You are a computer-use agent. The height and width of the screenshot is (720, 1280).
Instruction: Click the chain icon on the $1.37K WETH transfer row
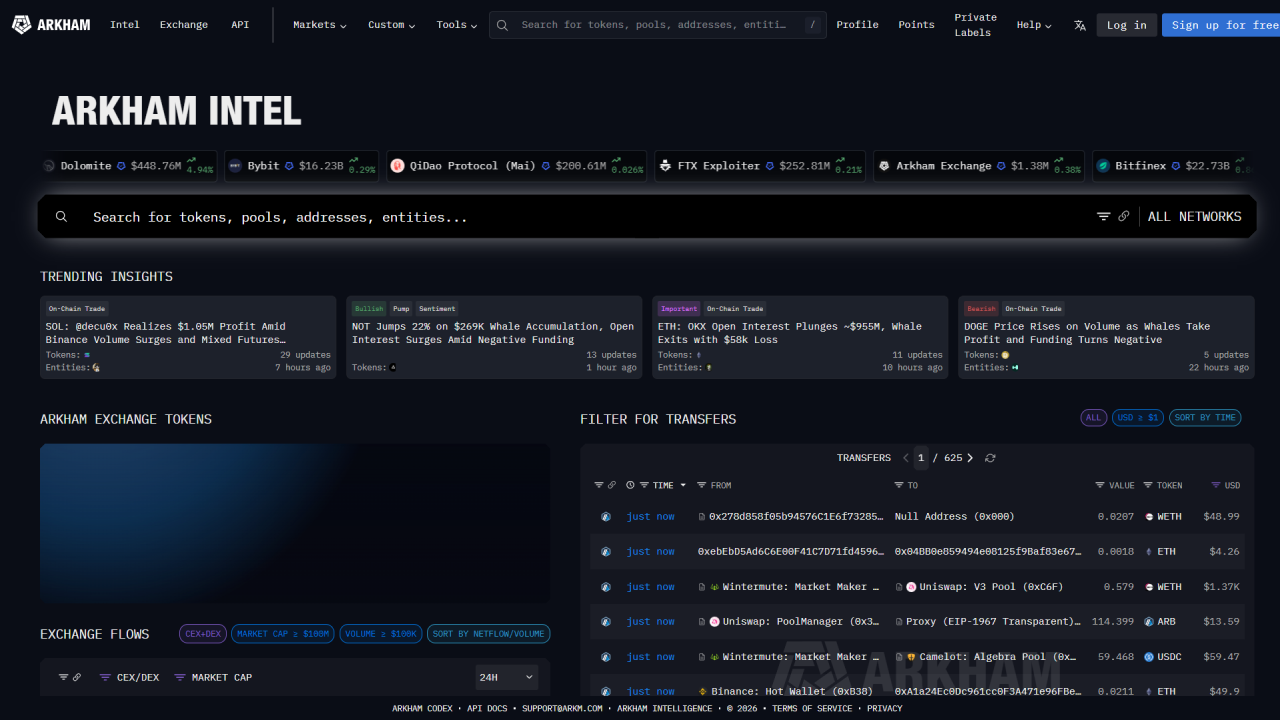[606, 587]
